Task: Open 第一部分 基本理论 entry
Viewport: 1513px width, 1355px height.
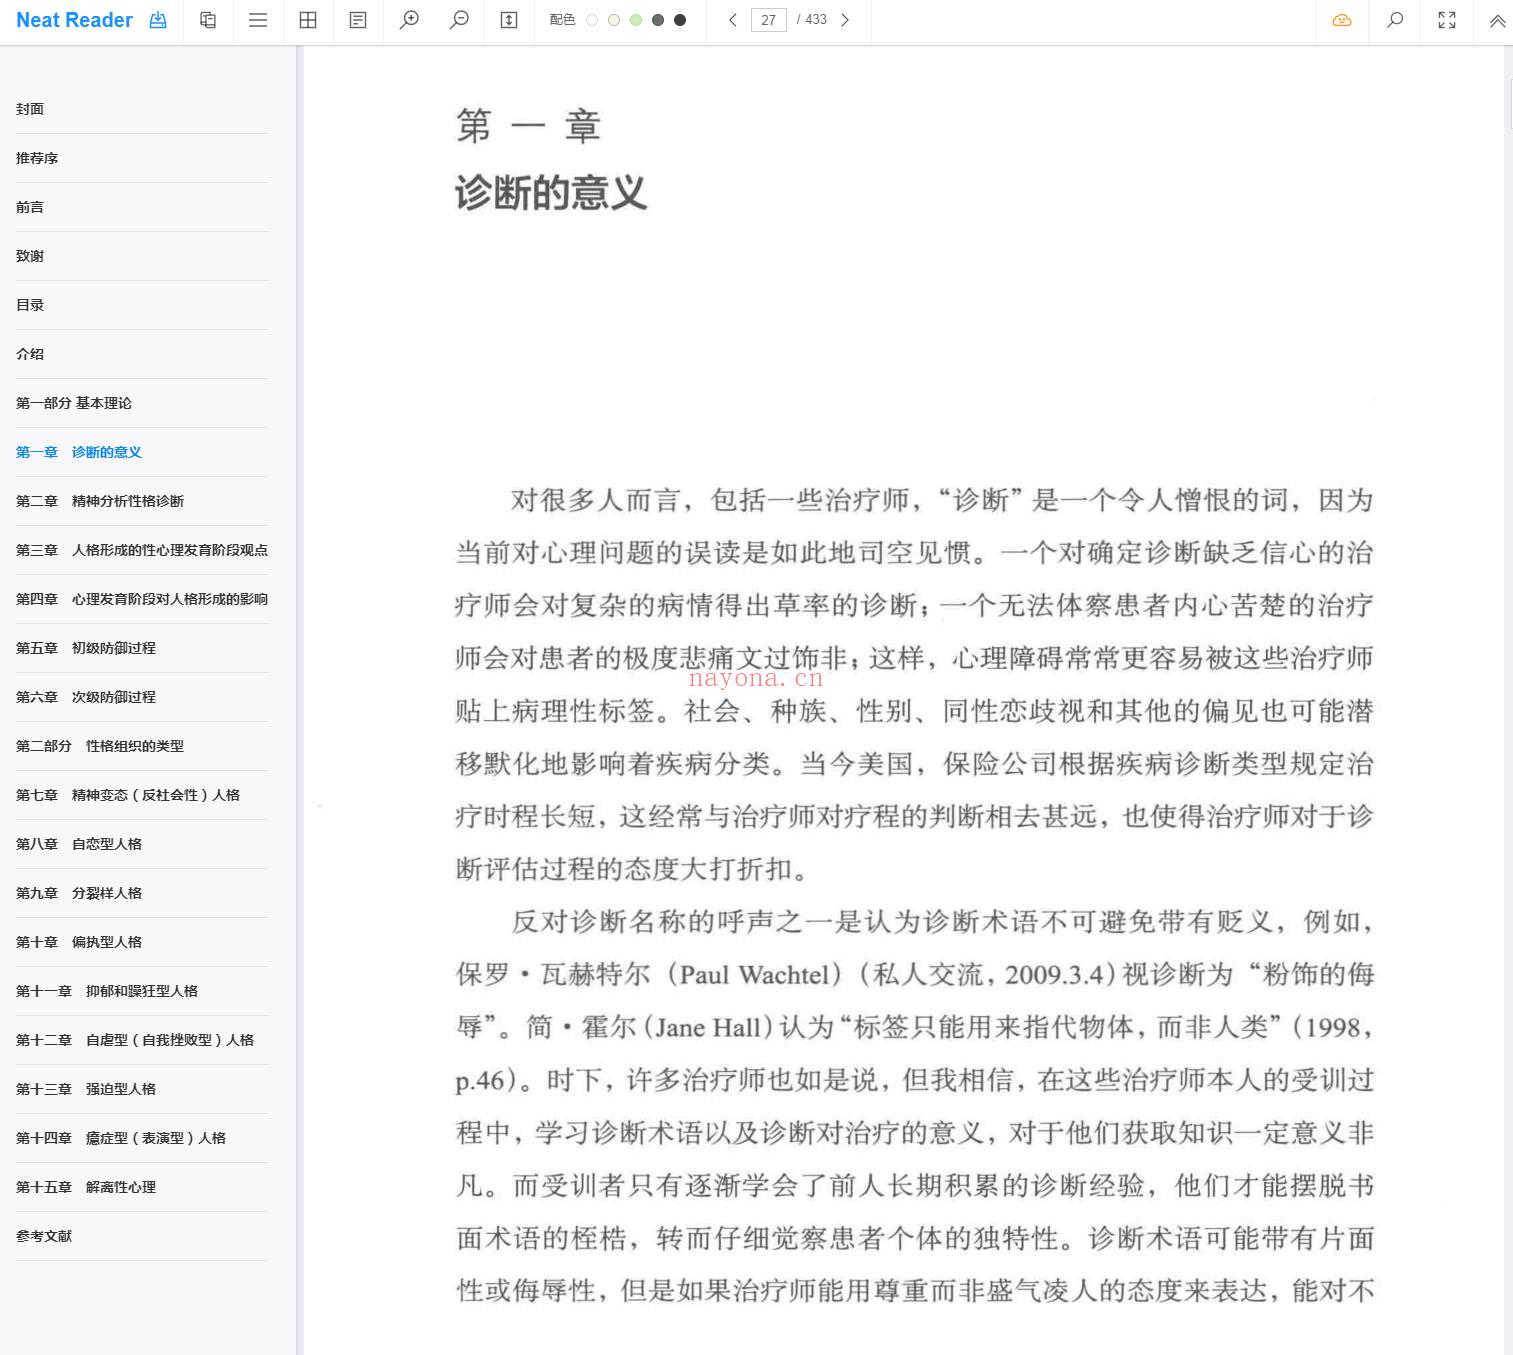Action: click(74, 403)
